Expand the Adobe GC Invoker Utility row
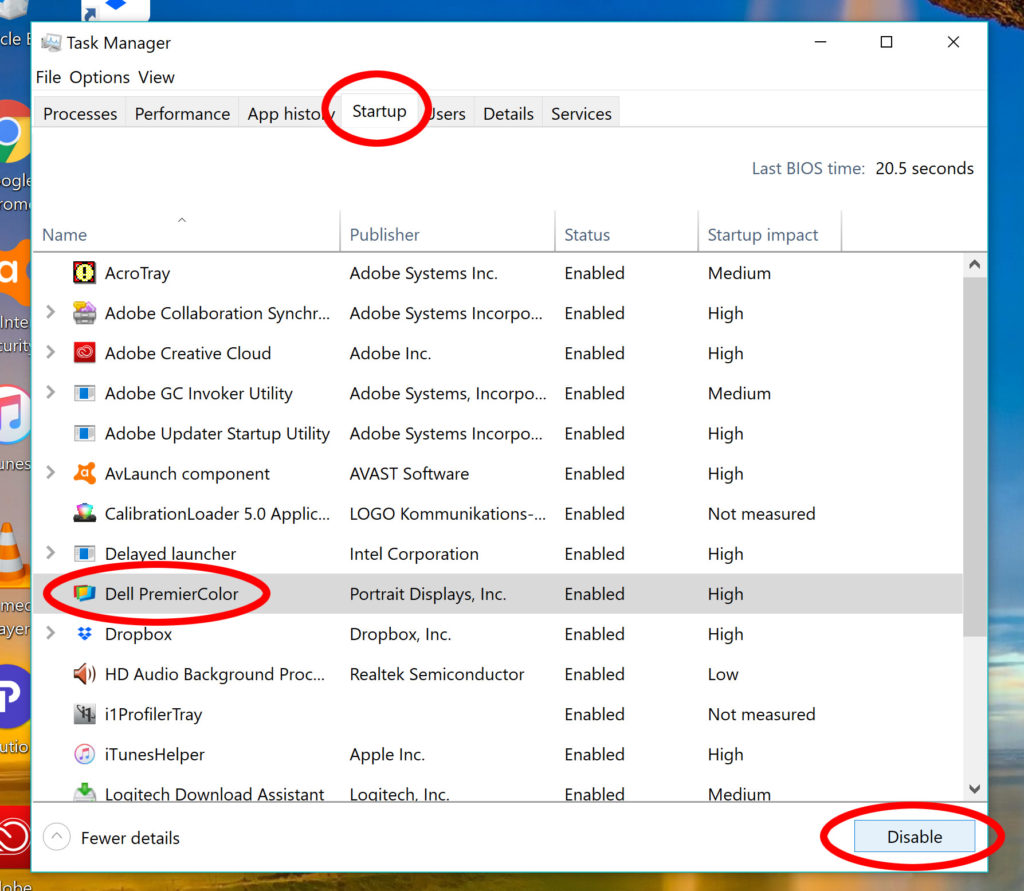Image resolution: width=1024 pixels, height=891 pixels. click(51, 393)
